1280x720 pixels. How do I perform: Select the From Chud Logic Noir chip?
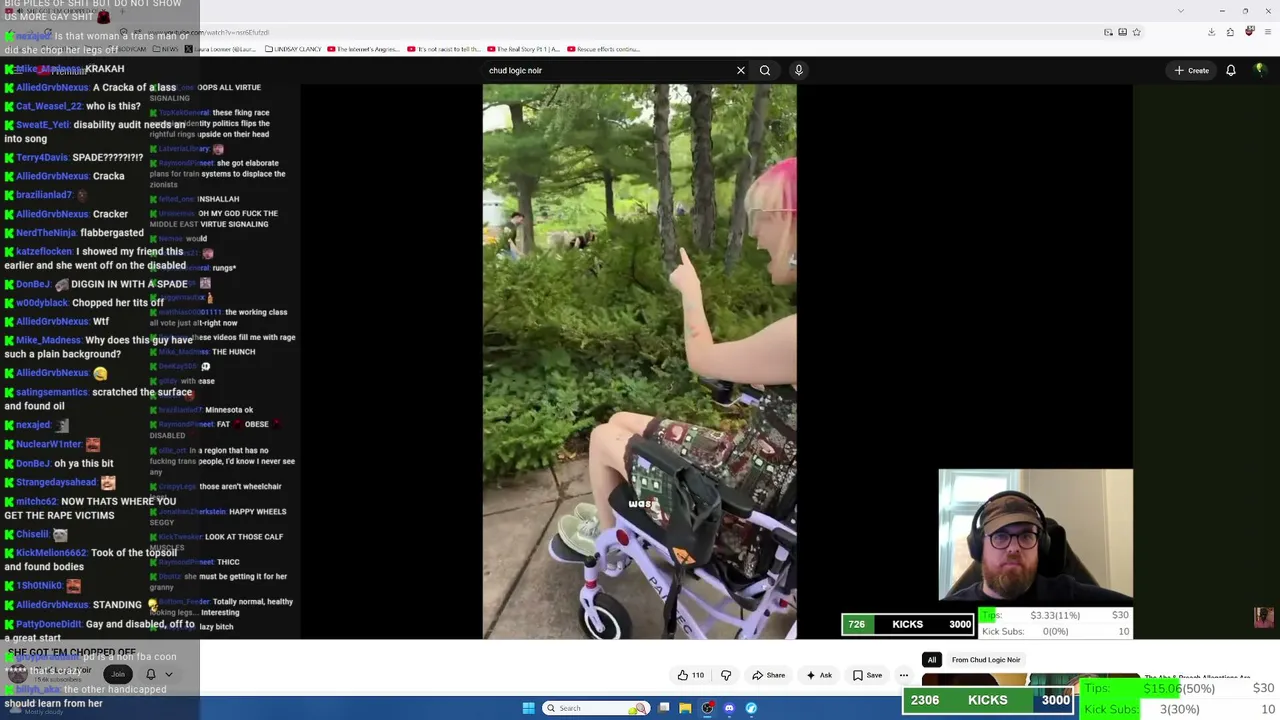point(986,660)
